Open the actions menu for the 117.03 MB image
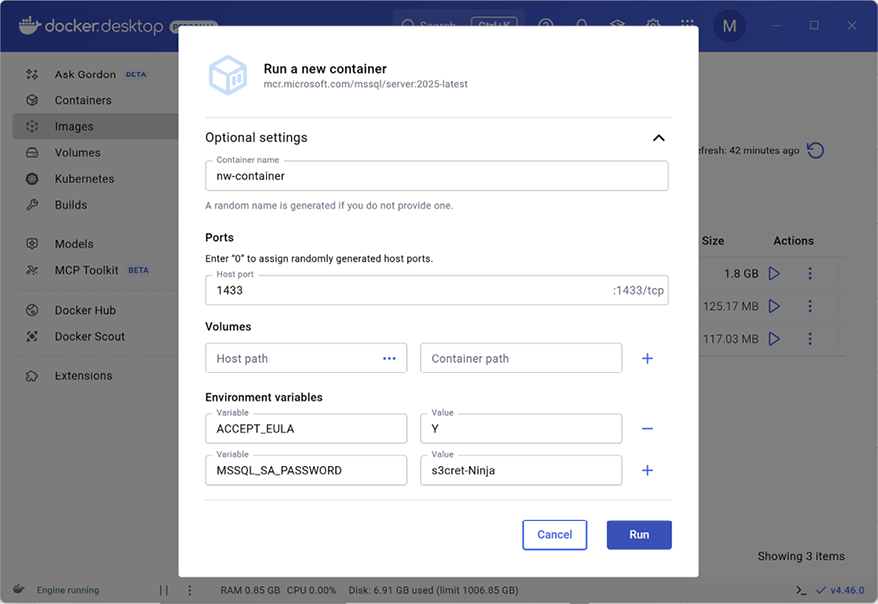This screenshot has height=604, width=878. tap(810, 338)
